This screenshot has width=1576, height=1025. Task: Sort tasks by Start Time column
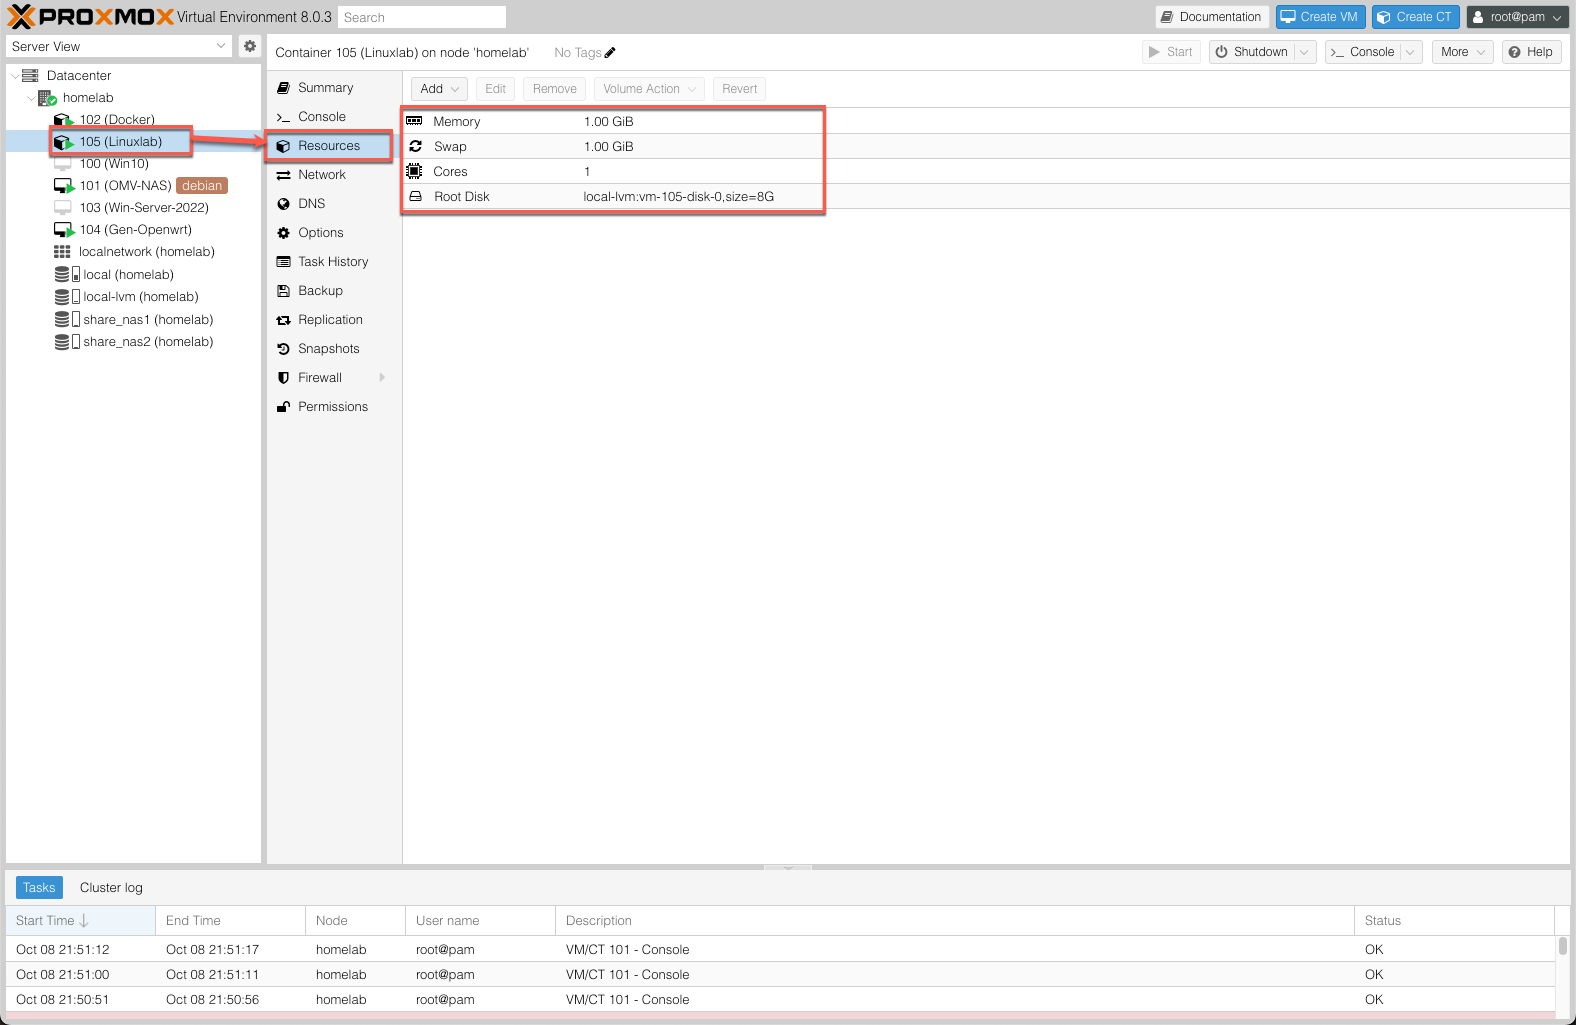point(80,921)
